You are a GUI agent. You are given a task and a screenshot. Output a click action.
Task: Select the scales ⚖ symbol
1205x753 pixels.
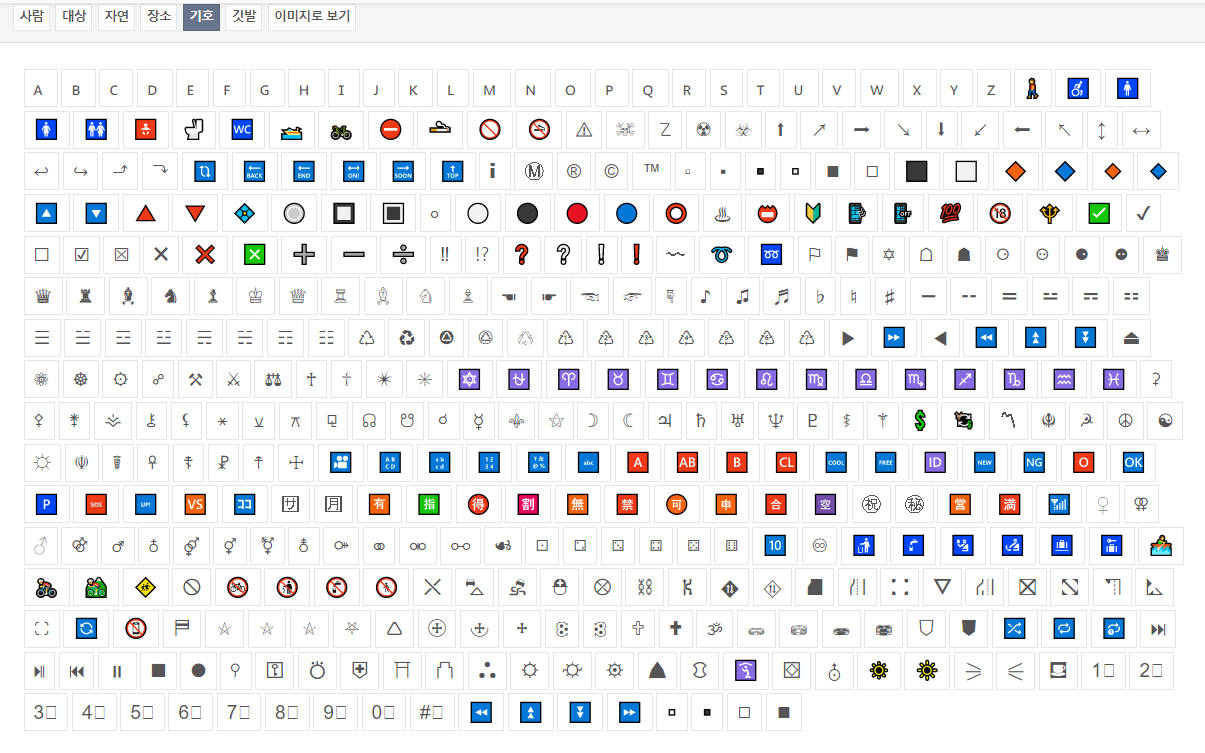272,379
